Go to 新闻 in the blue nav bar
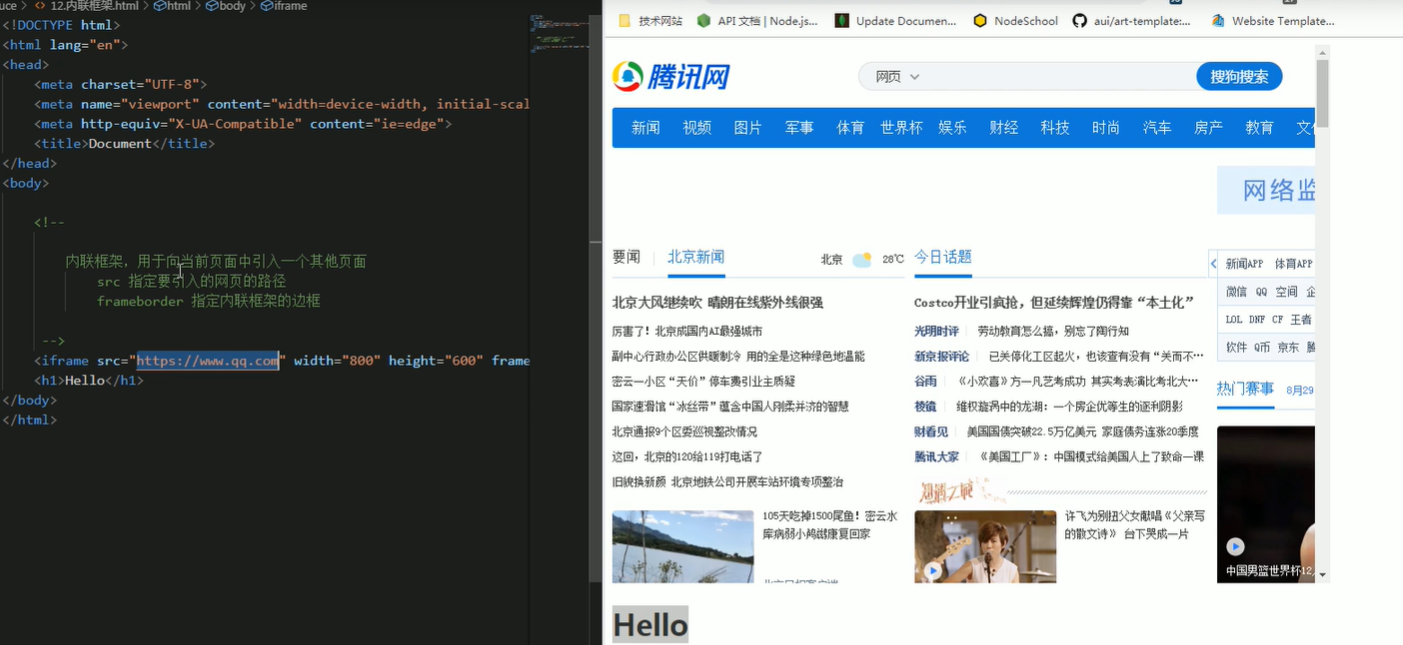Image resolution: width=1403 pixels, height=645 pixels. pyautogui.click(x=646, y=128)
